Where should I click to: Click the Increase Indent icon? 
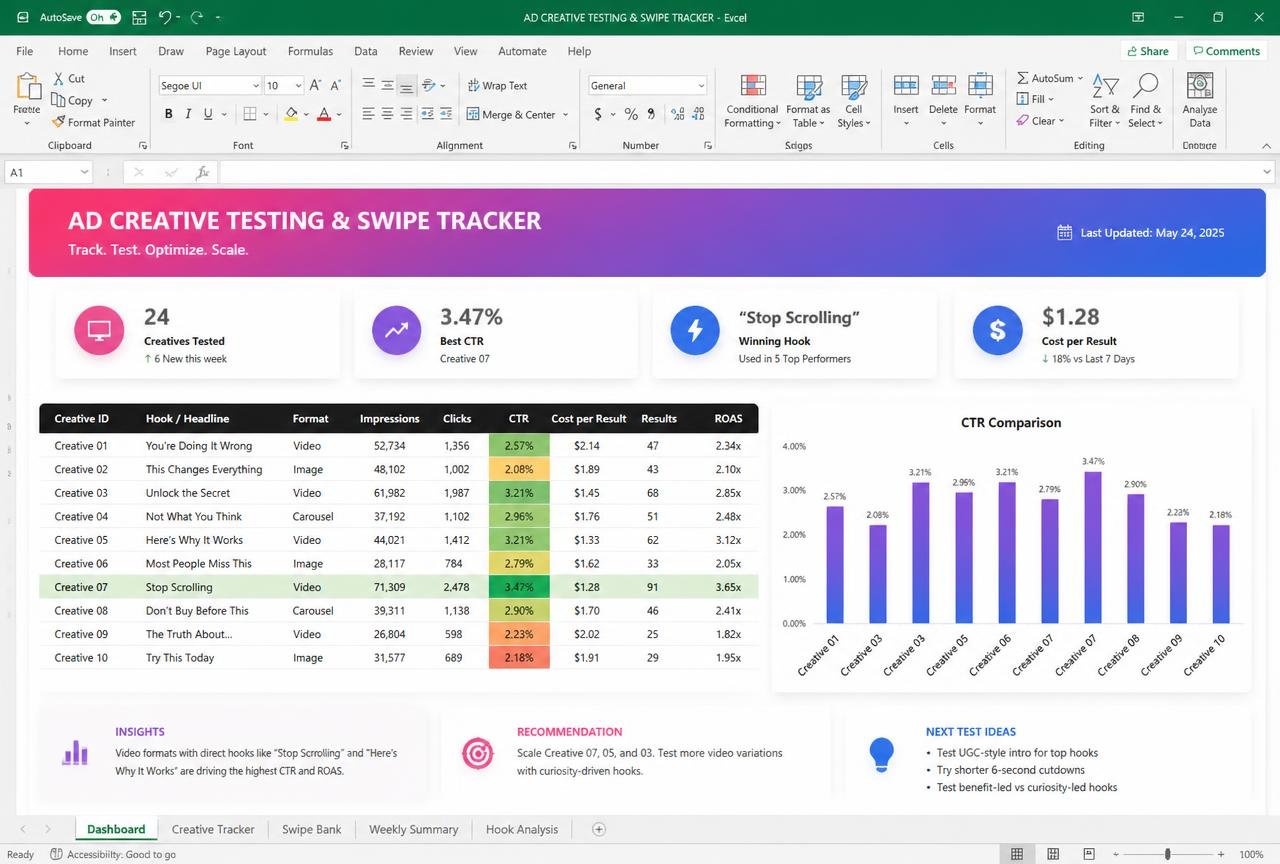pyautogui.click(x=445, y=114)
